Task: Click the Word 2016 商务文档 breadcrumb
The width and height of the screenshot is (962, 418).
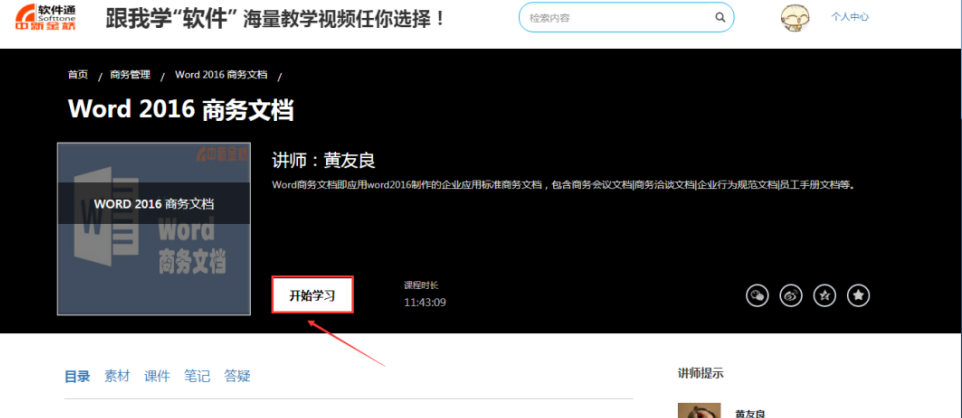Action: tap(221, 75)
